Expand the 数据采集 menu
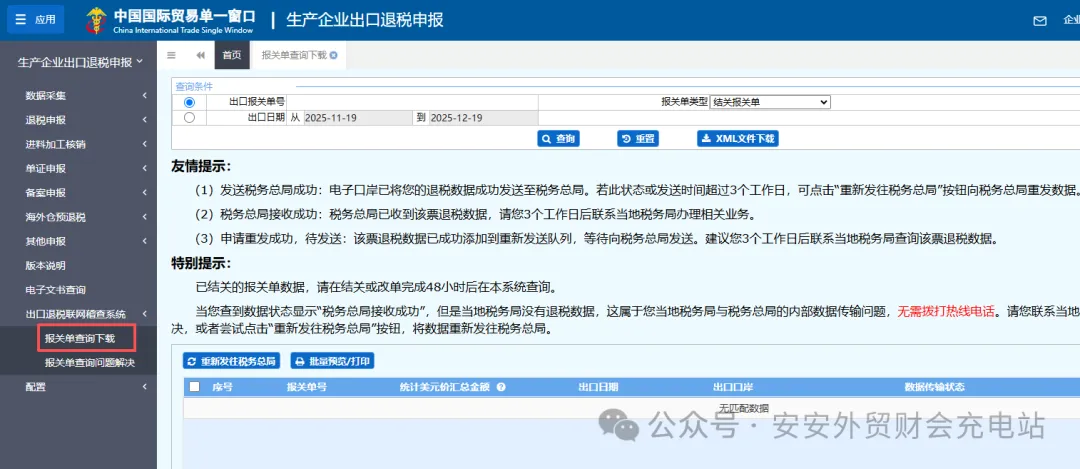 pos(79,96)
